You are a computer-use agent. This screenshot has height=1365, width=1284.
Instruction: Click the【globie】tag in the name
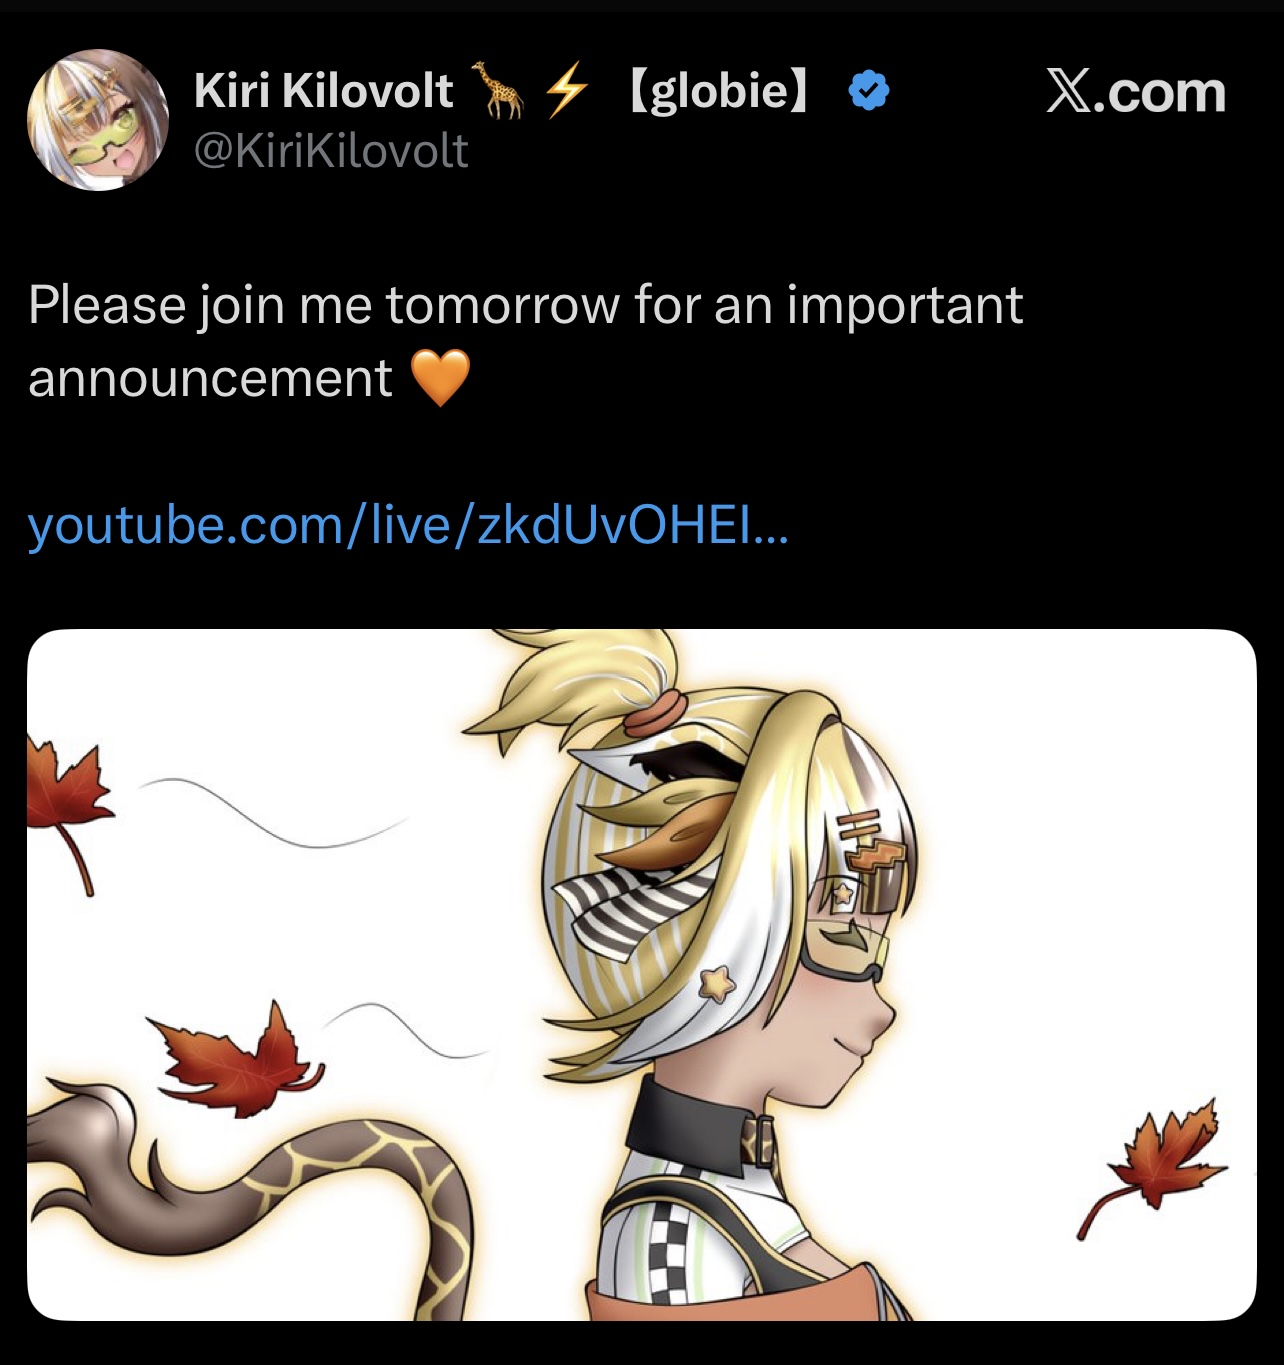tap(718, 91)
